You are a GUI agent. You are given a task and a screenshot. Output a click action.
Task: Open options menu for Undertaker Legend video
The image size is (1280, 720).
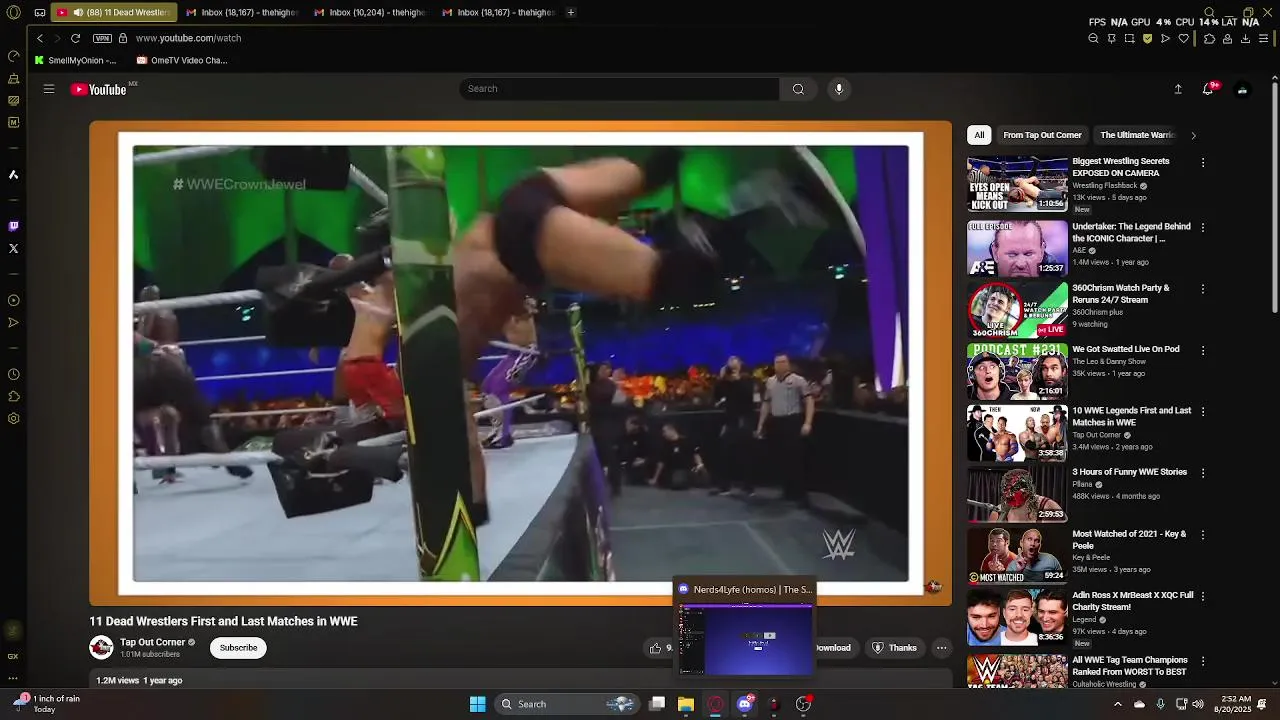point(1203,227)
